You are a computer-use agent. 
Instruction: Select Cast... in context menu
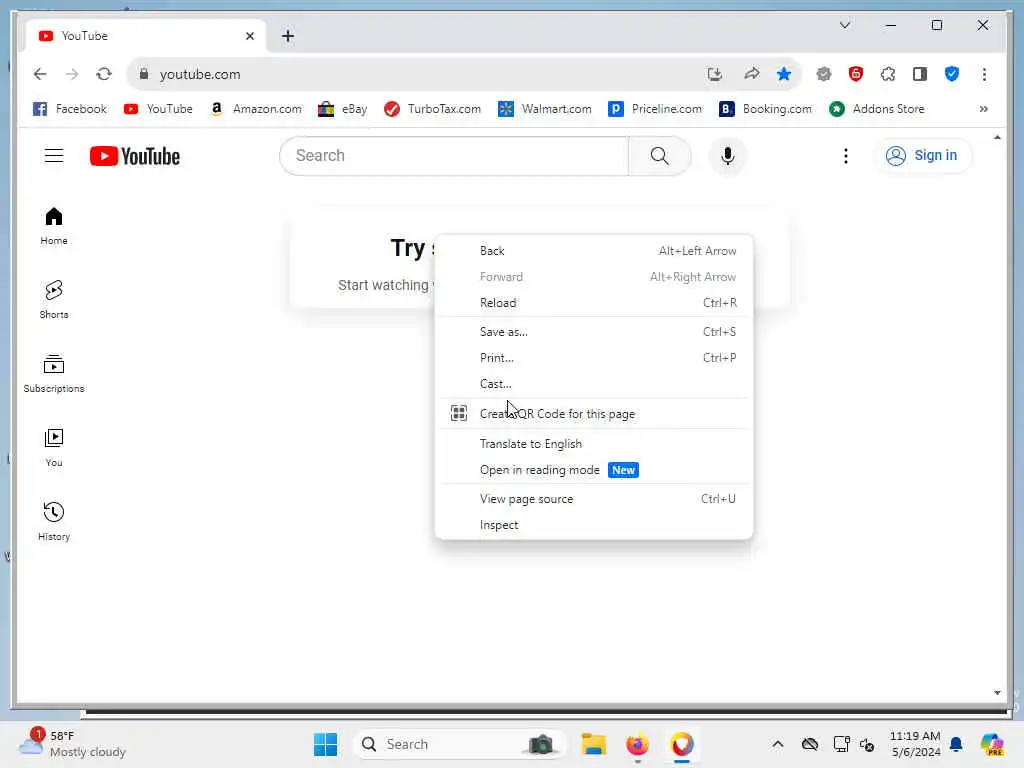(x=594, y=384)
